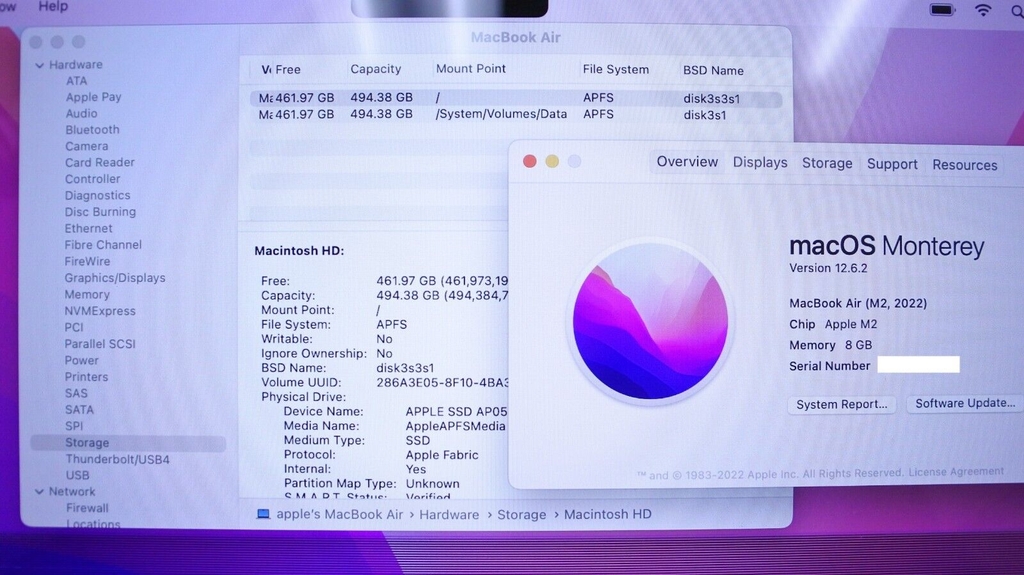The height and width of the screenshot is (575, 1024).
Task: Select Memory in the sidebar
Action: point(87,295)
